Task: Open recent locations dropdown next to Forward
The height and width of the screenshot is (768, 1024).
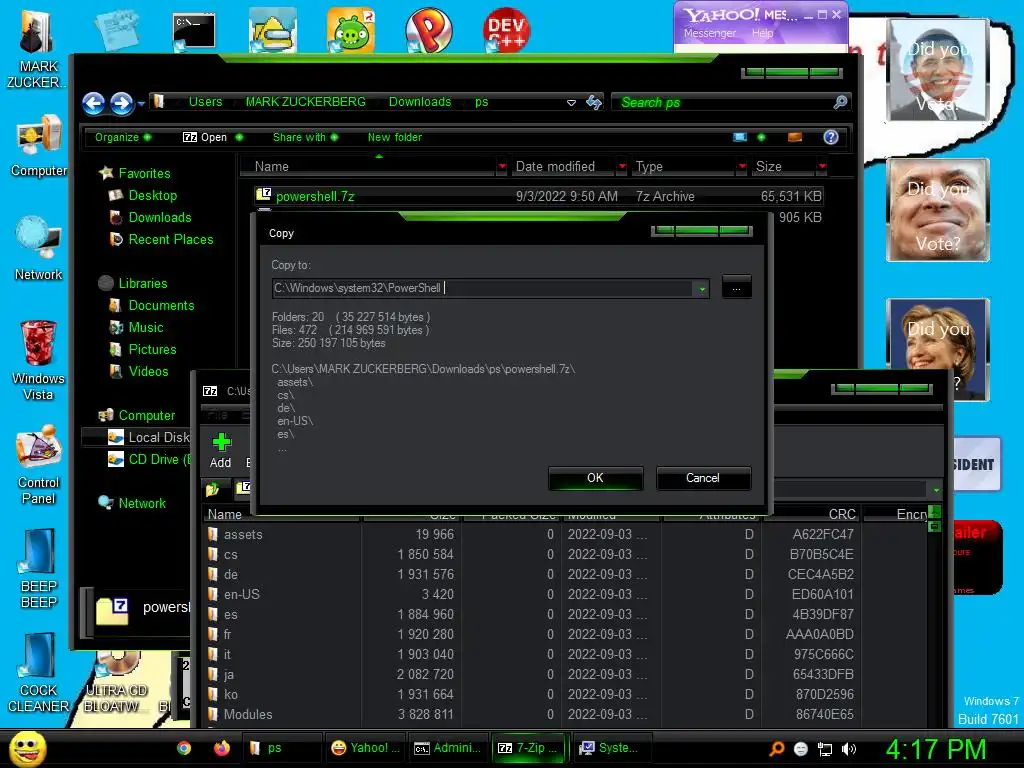Action: click(x=141, y=103)
